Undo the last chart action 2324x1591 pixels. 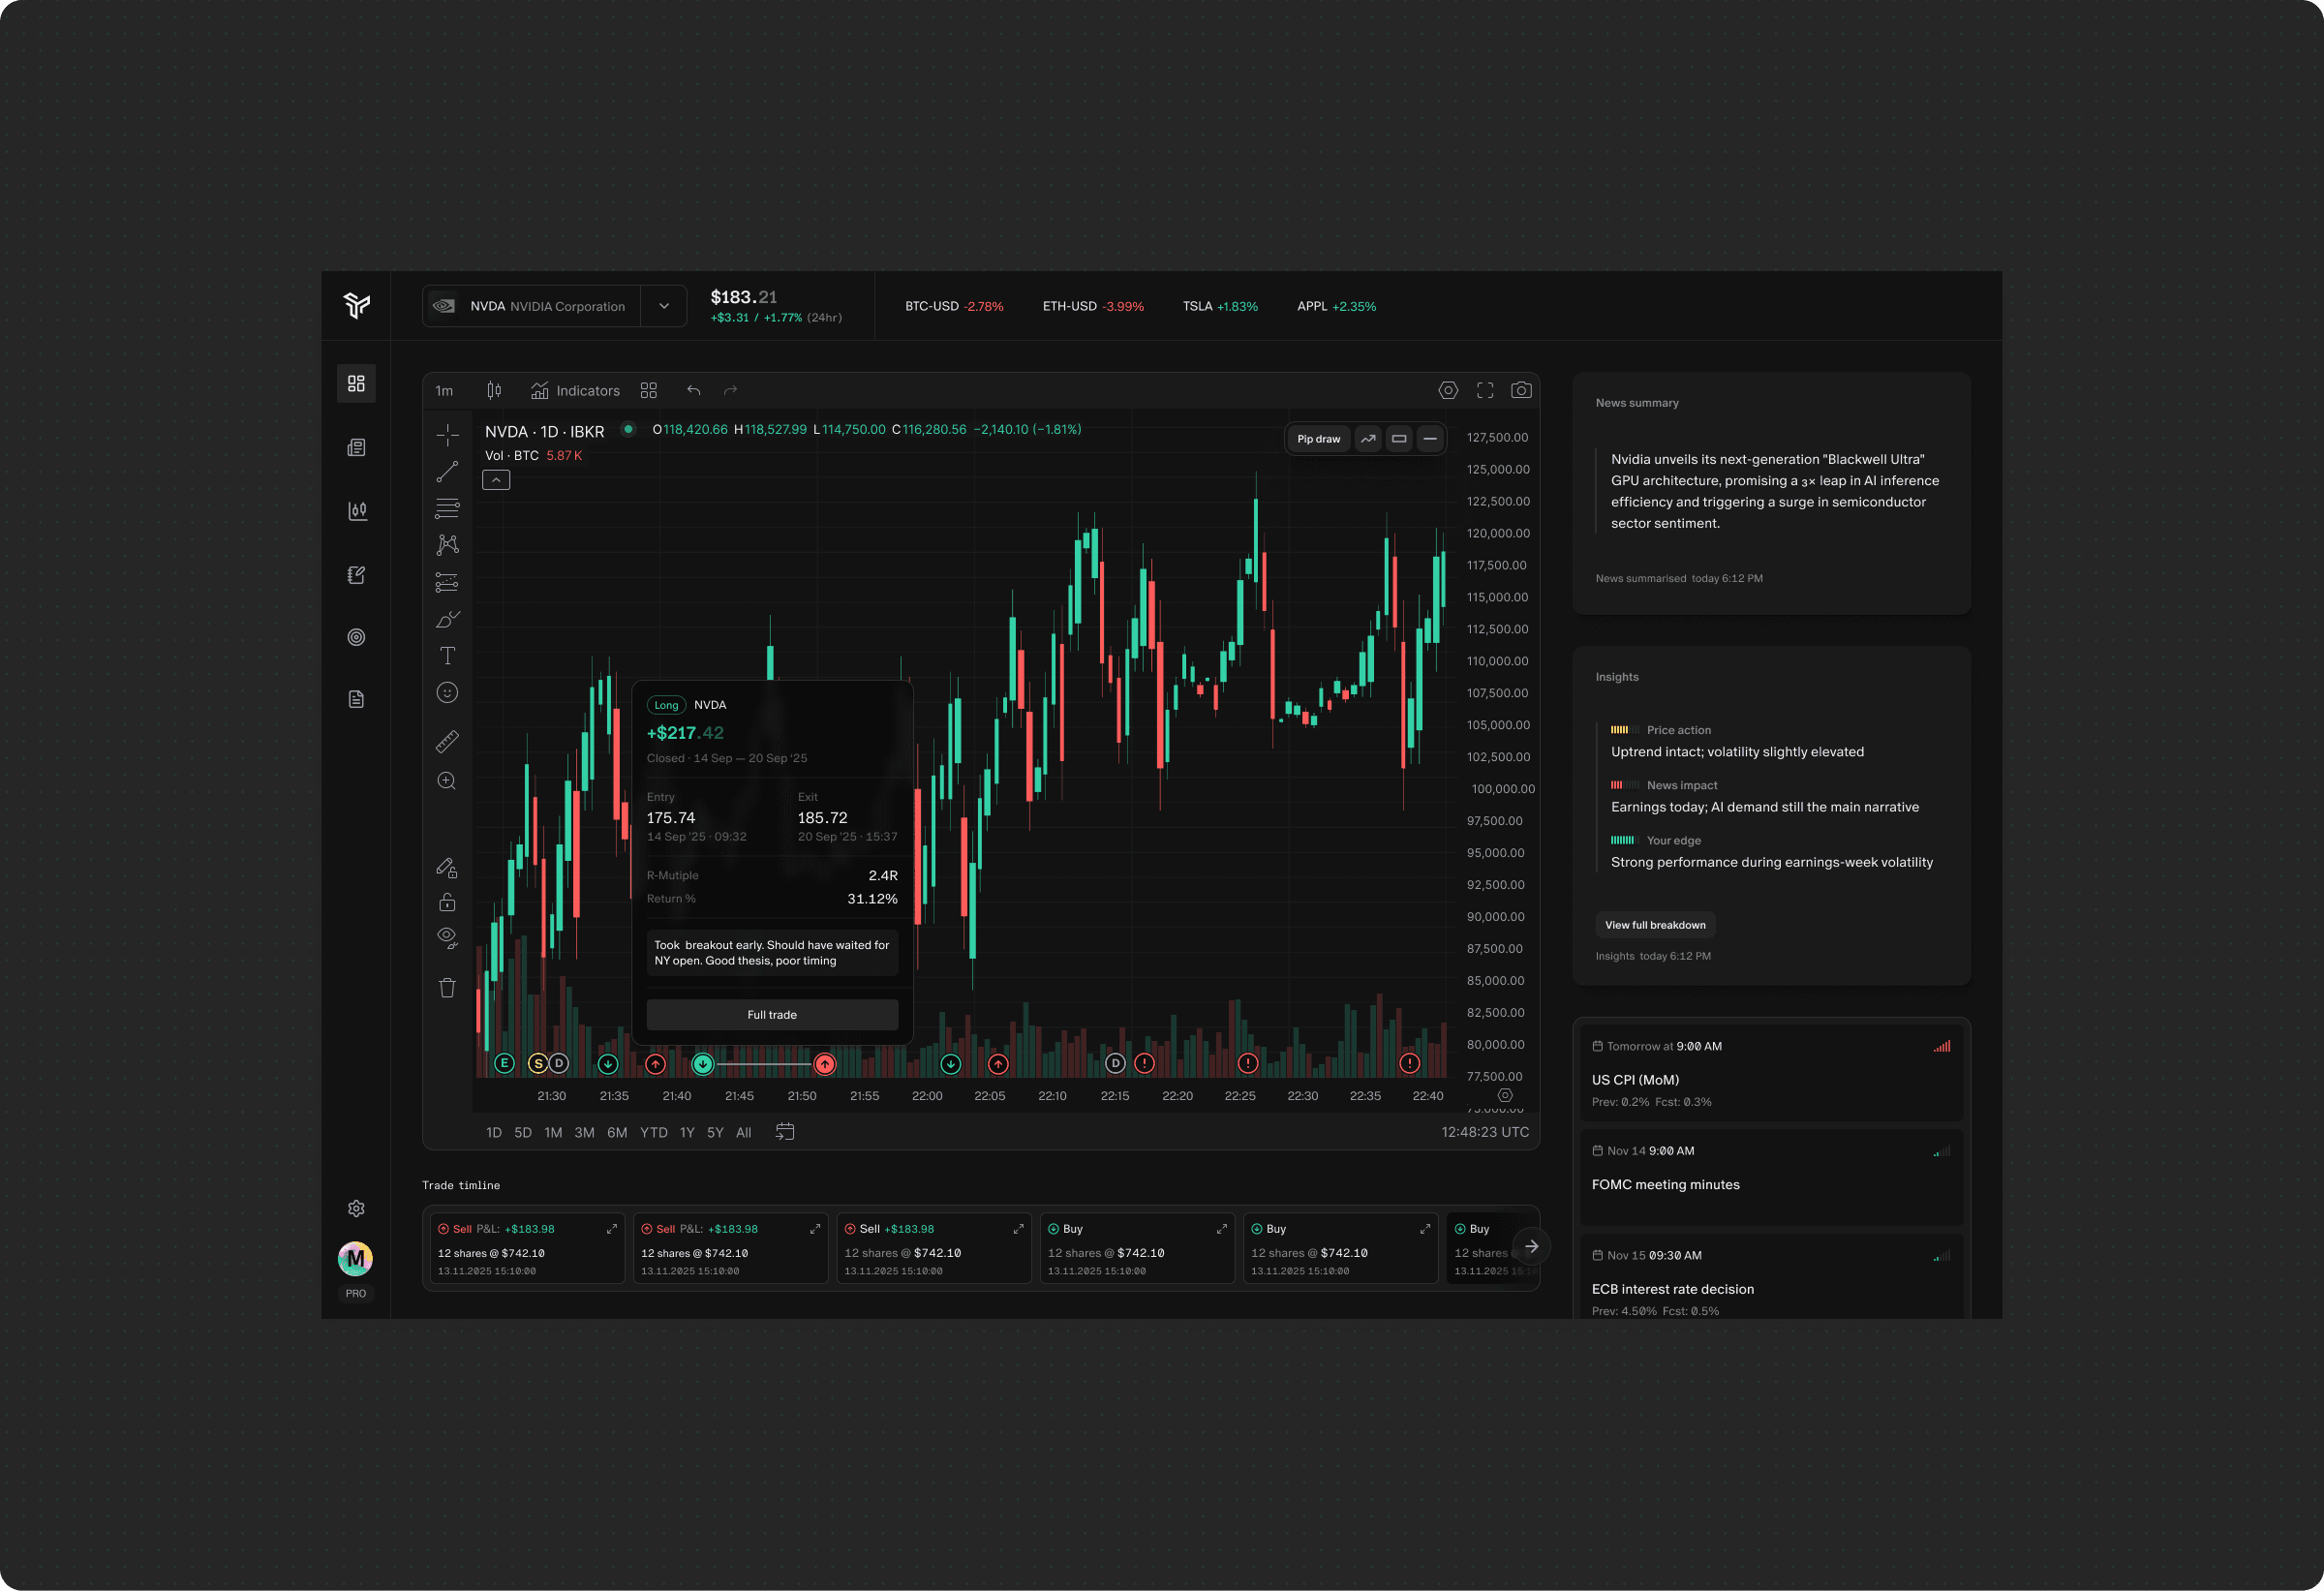pyautogui.click(x=694, y=390)
